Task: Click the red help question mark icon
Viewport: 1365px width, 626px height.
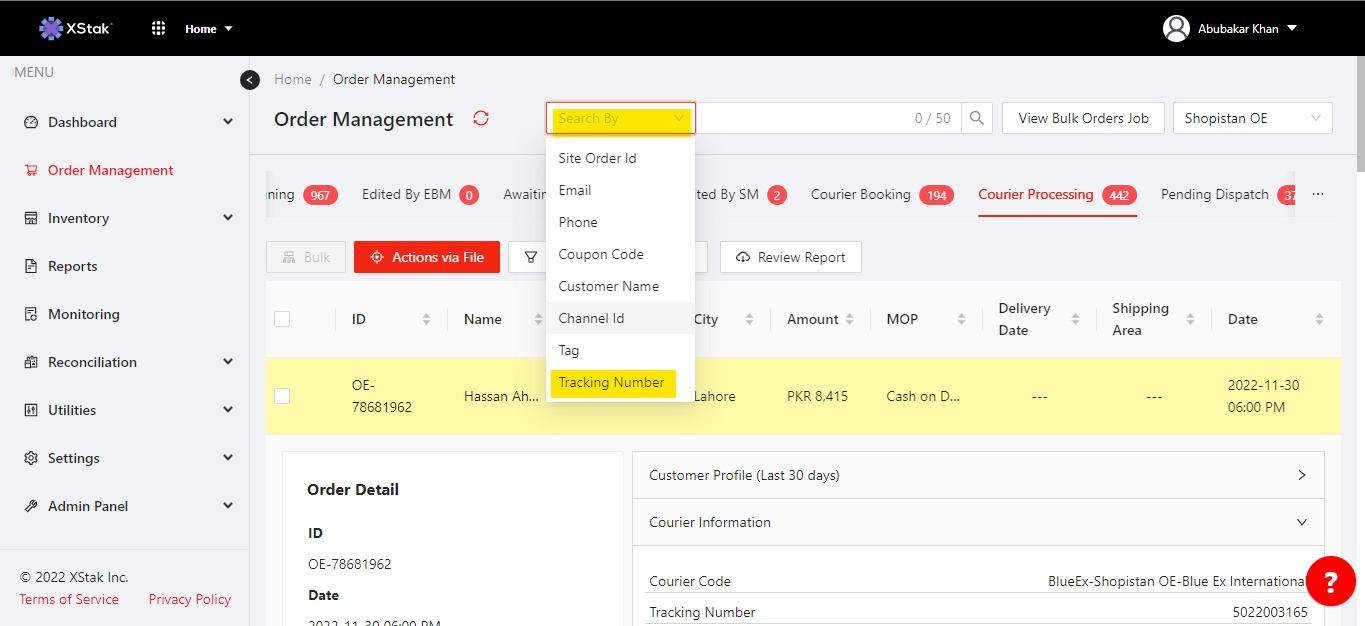Action: point(1330,581)
